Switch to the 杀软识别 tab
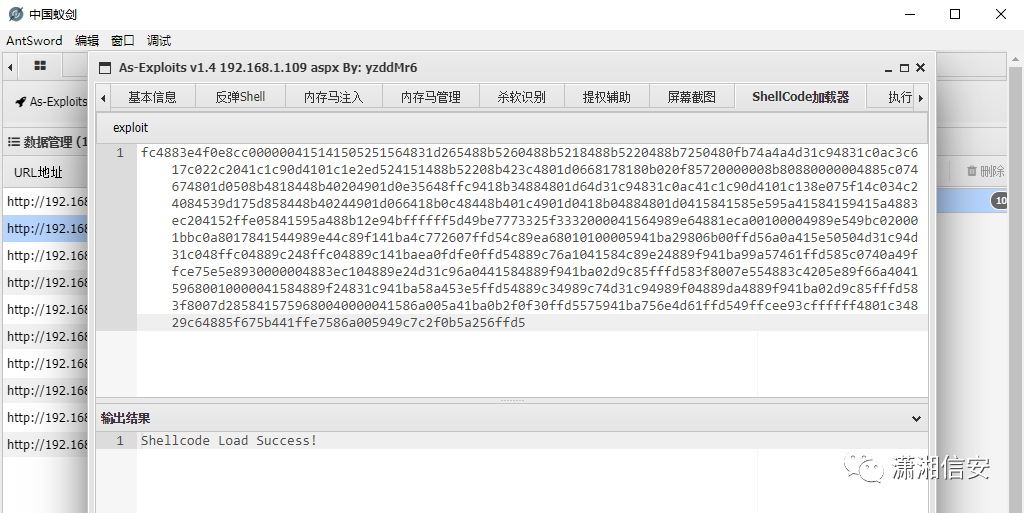 point(521,97)
